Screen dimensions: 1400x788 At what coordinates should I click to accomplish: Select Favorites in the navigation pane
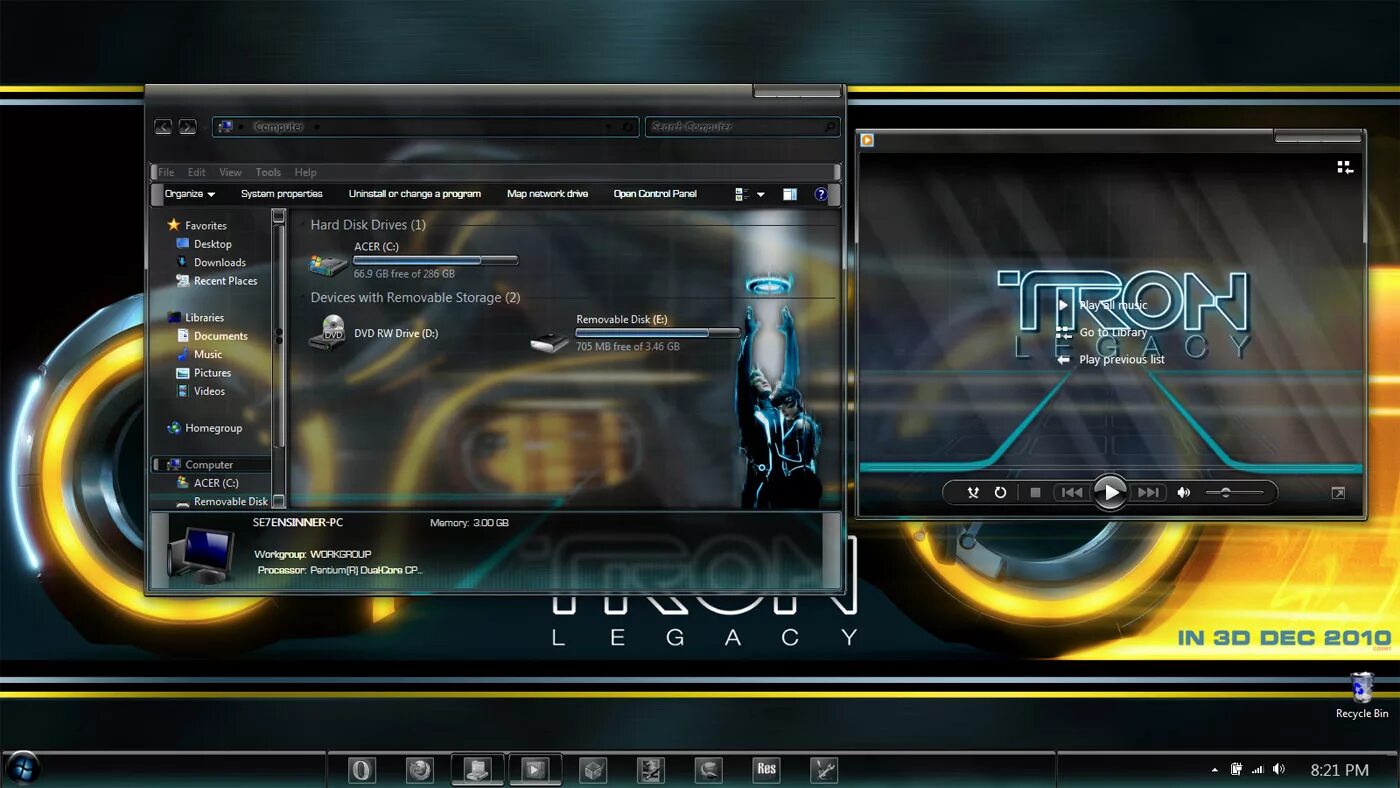coord(197,225)
